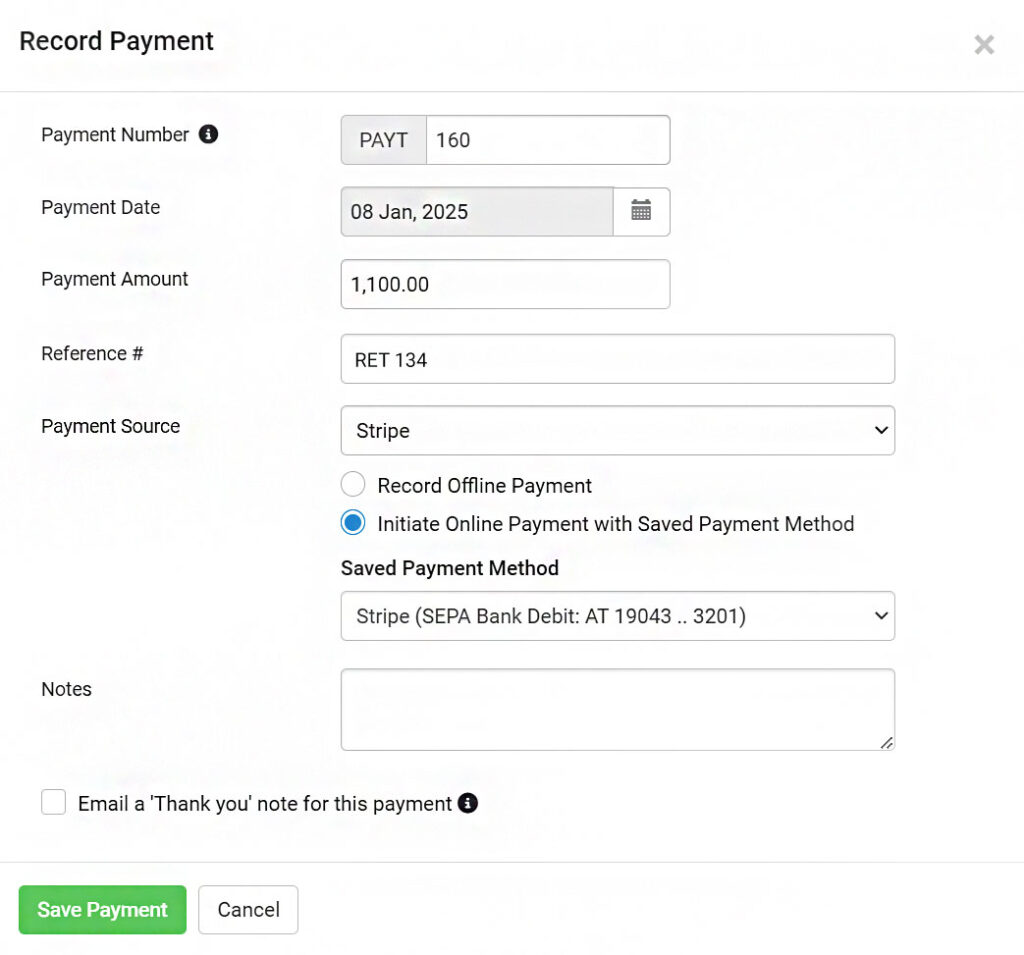The width and height of the screenshot is (1024, 955).
Task: Click the Payment Amount field 1,100.00
Action: (x=505, y=284)
